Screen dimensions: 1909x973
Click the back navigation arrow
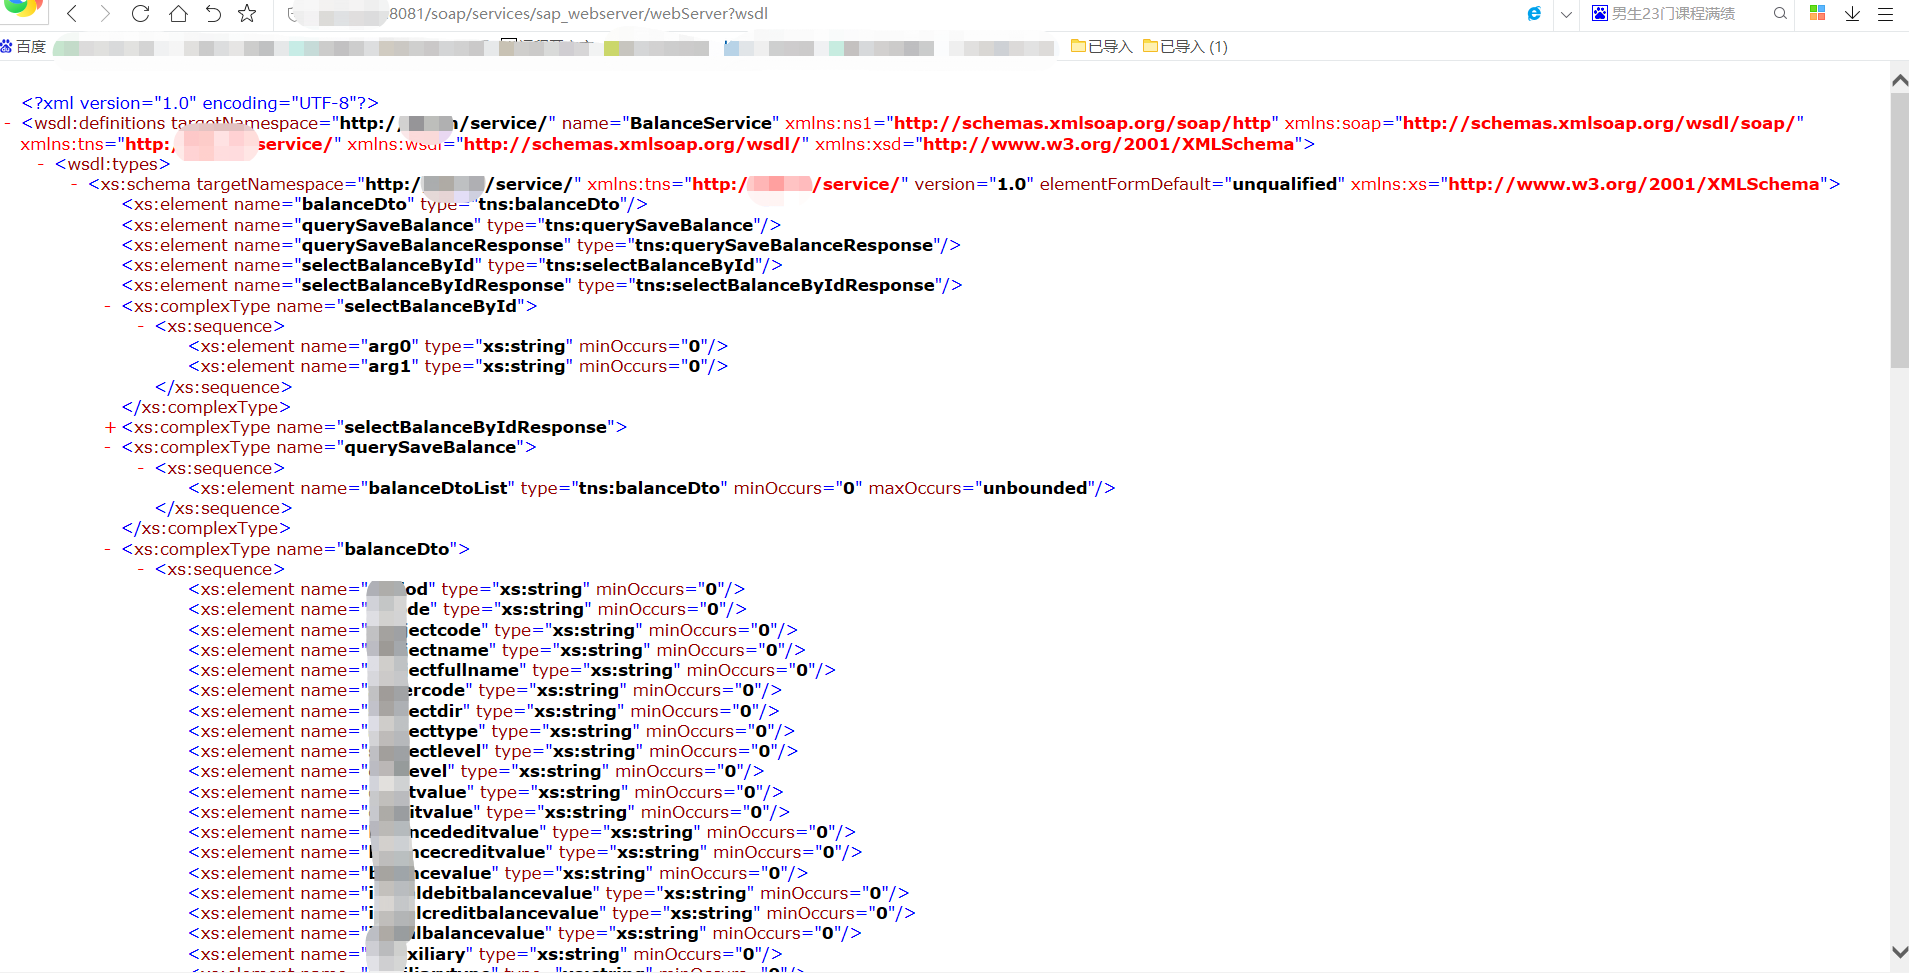[72, 14]
